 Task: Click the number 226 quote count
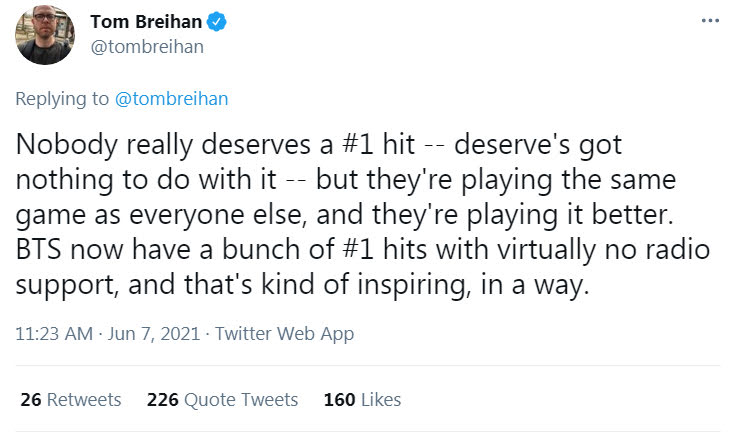coord(162,399)
